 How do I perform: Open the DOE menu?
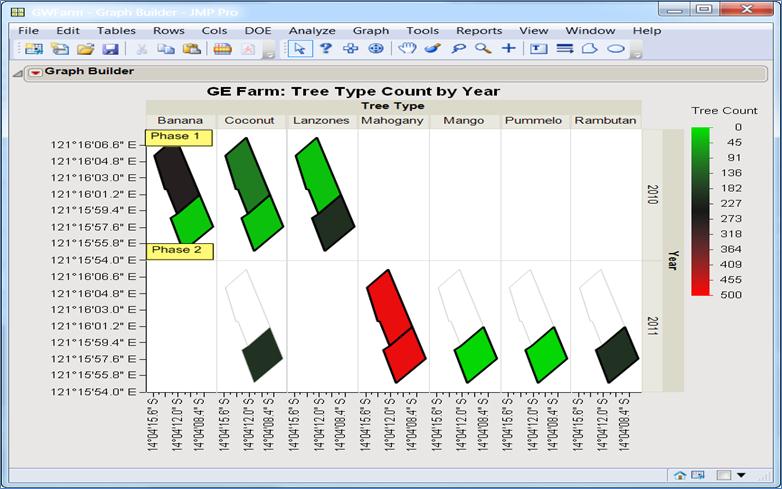(x=258, y=30)
